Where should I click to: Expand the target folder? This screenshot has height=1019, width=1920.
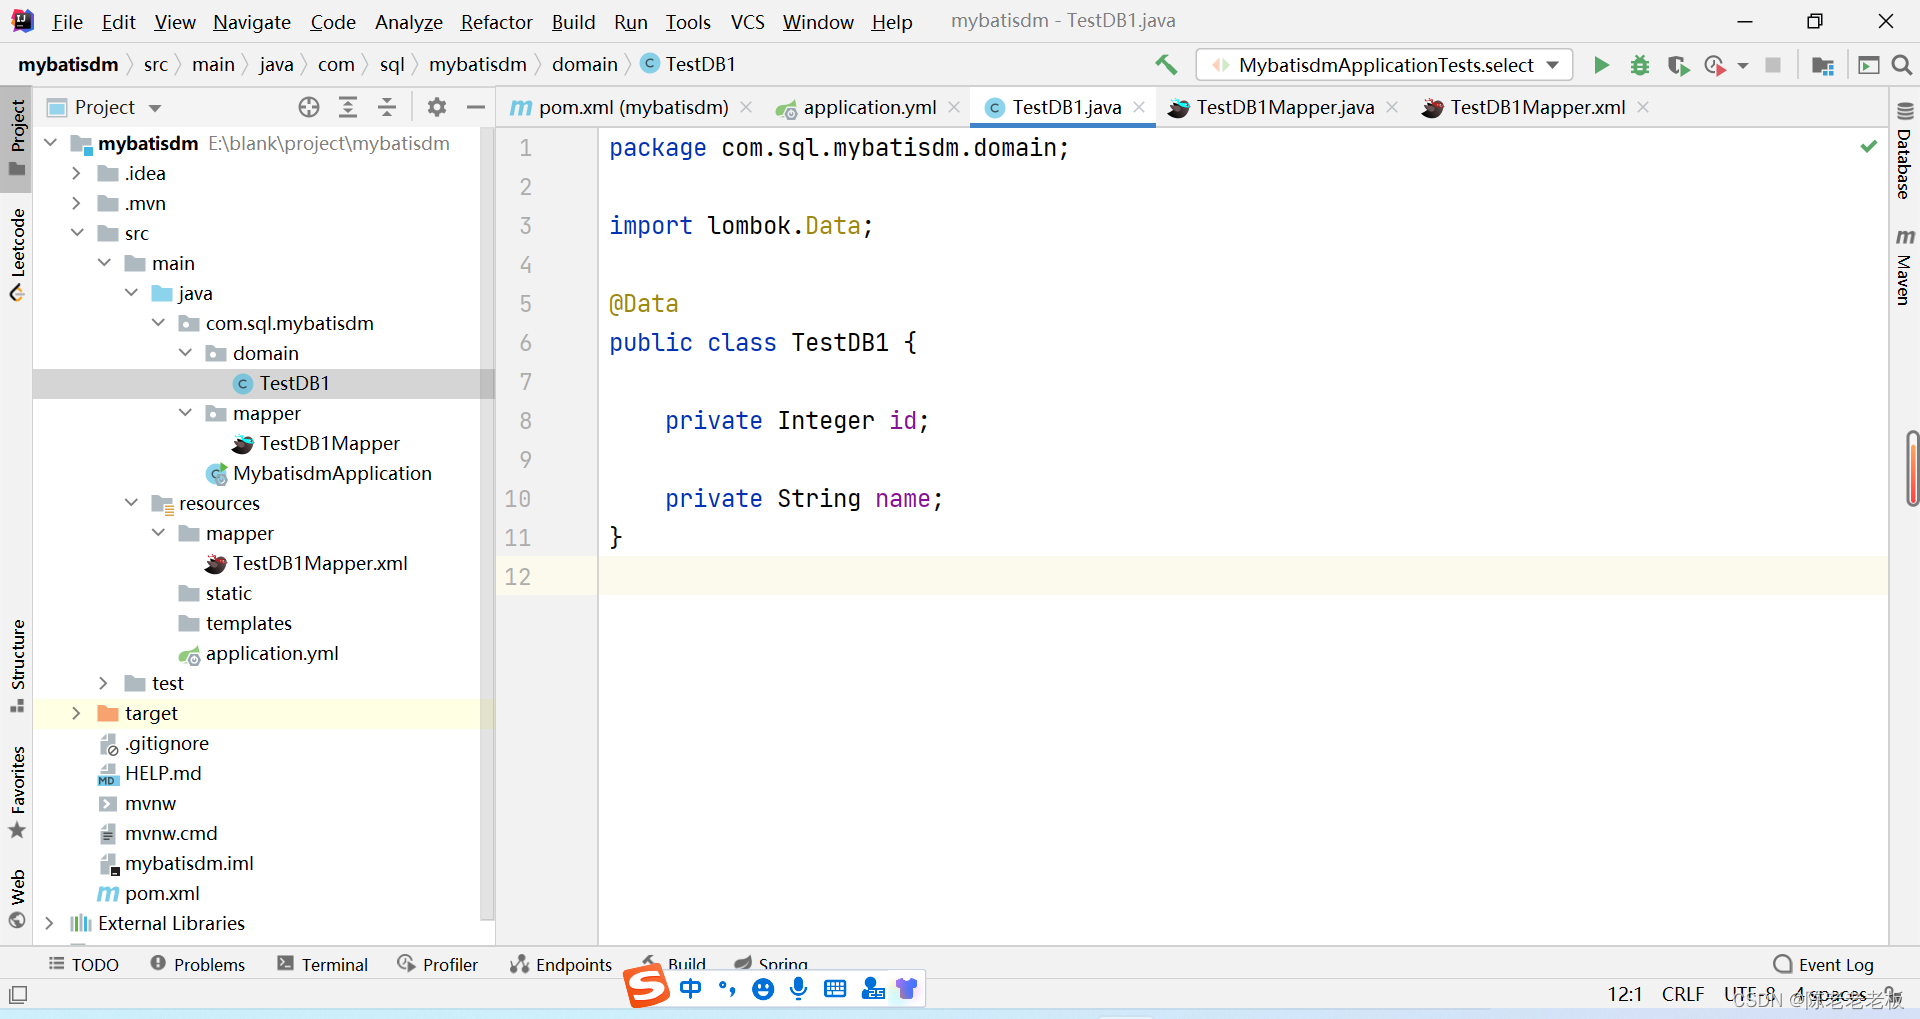coord(76,713)
